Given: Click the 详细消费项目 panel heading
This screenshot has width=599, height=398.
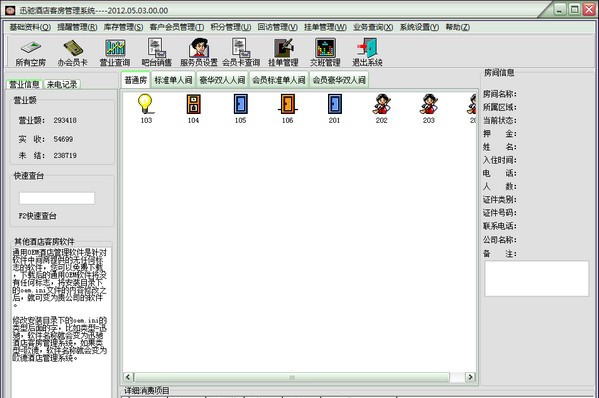Looking at the screenshot, I should point(147,390).
